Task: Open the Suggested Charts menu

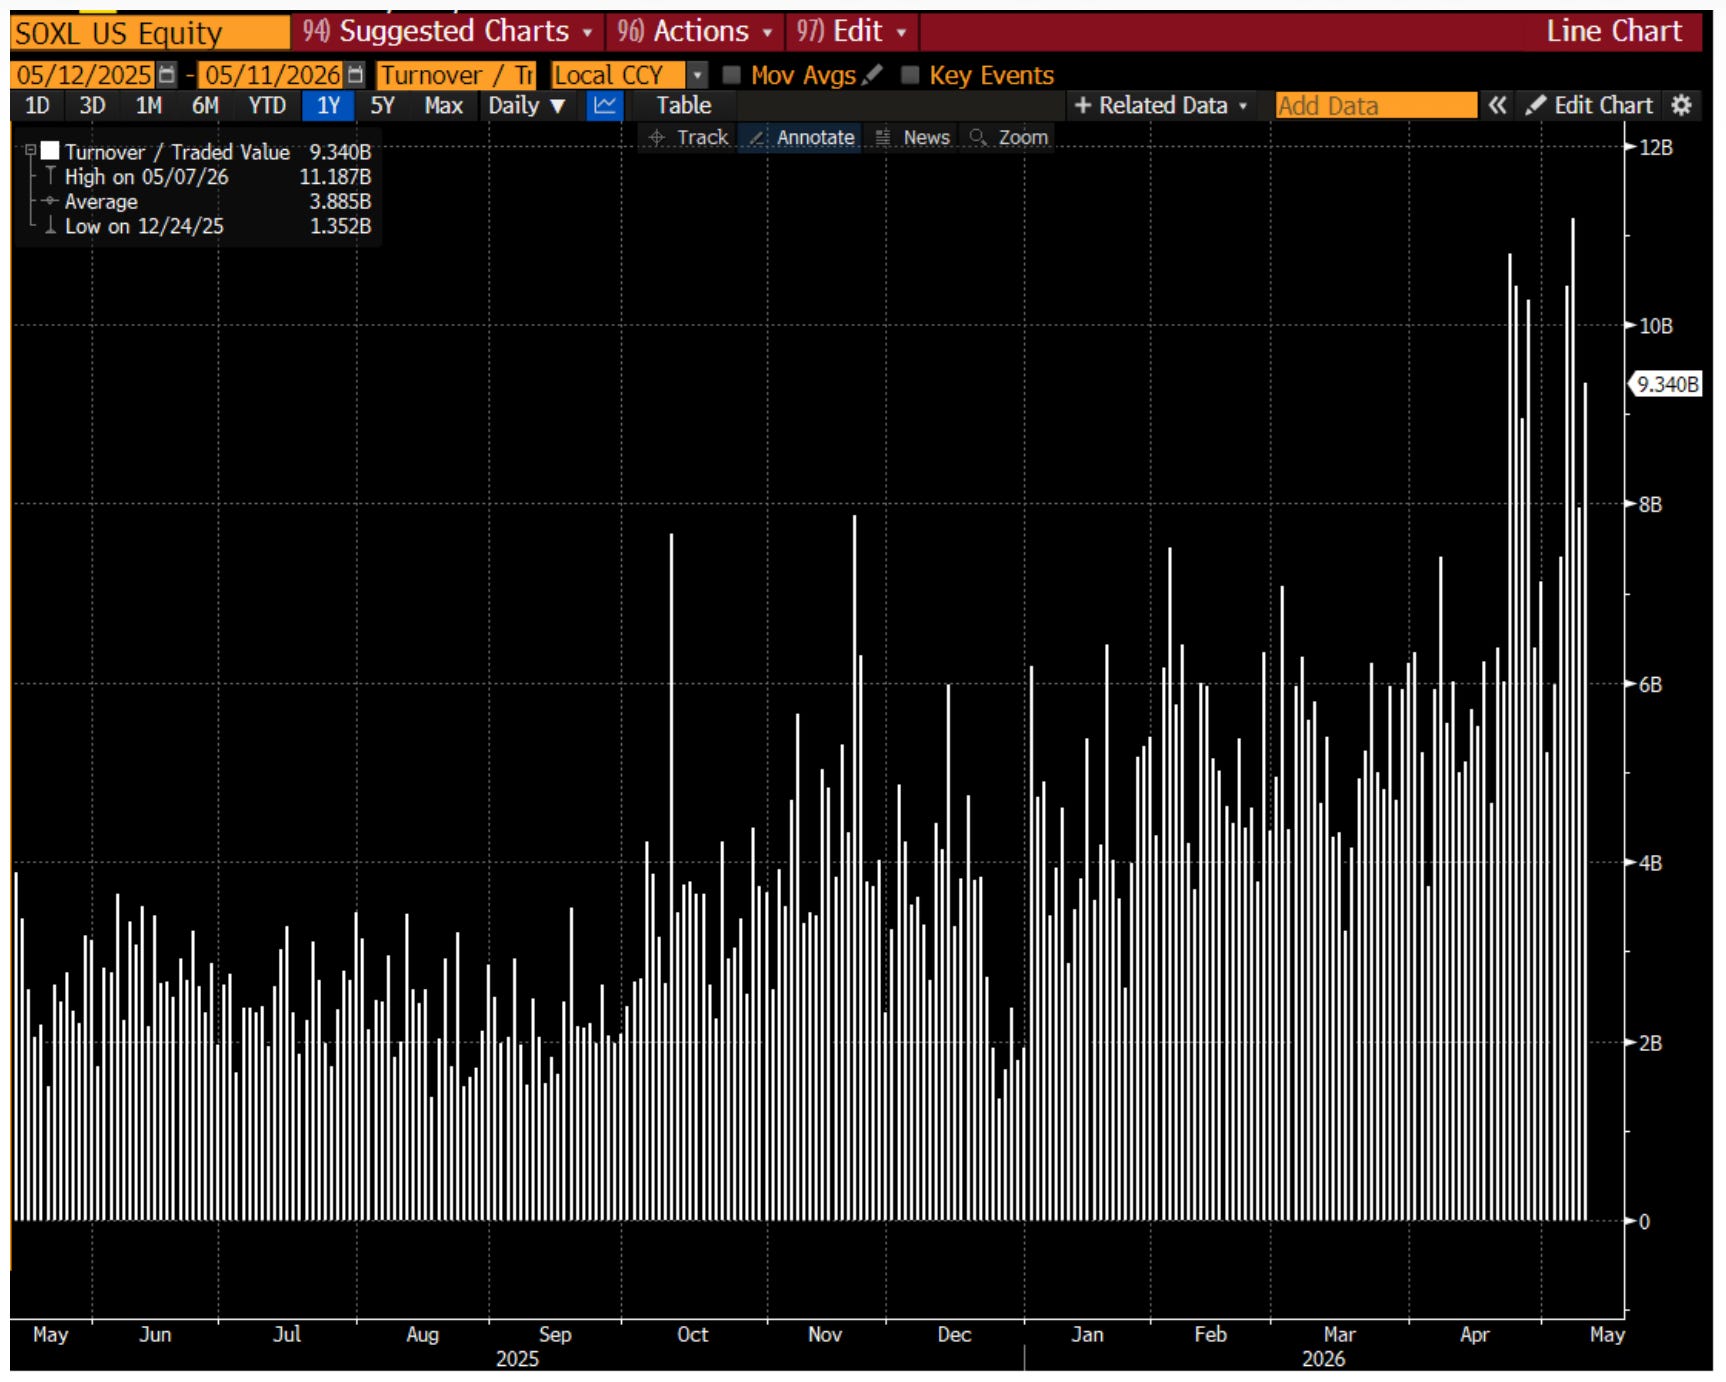Action: 448,32
